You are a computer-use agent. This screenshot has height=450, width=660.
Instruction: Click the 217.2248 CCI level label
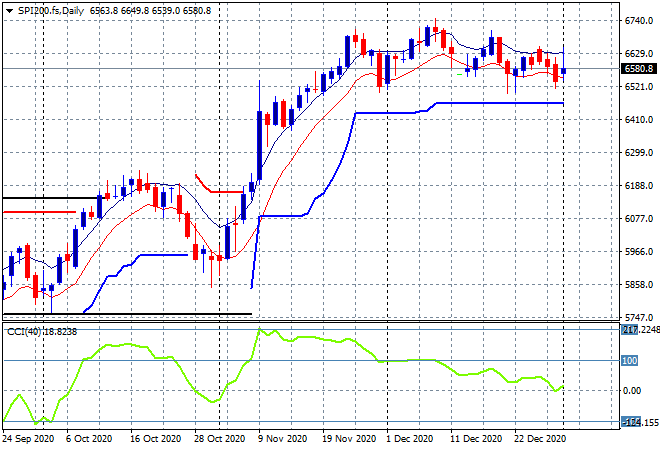[x=640, y=330]
